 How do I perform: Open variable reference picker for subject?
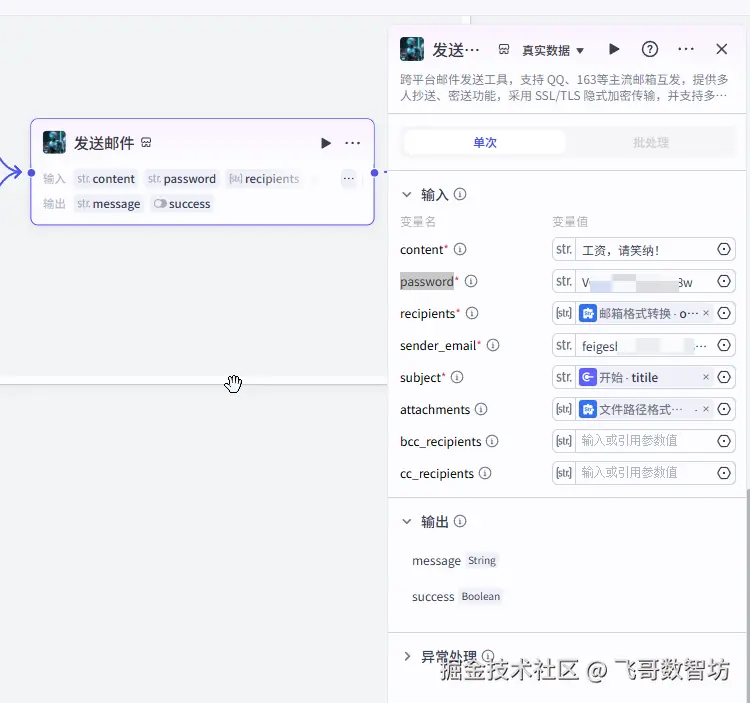click(x=724, y=377)
